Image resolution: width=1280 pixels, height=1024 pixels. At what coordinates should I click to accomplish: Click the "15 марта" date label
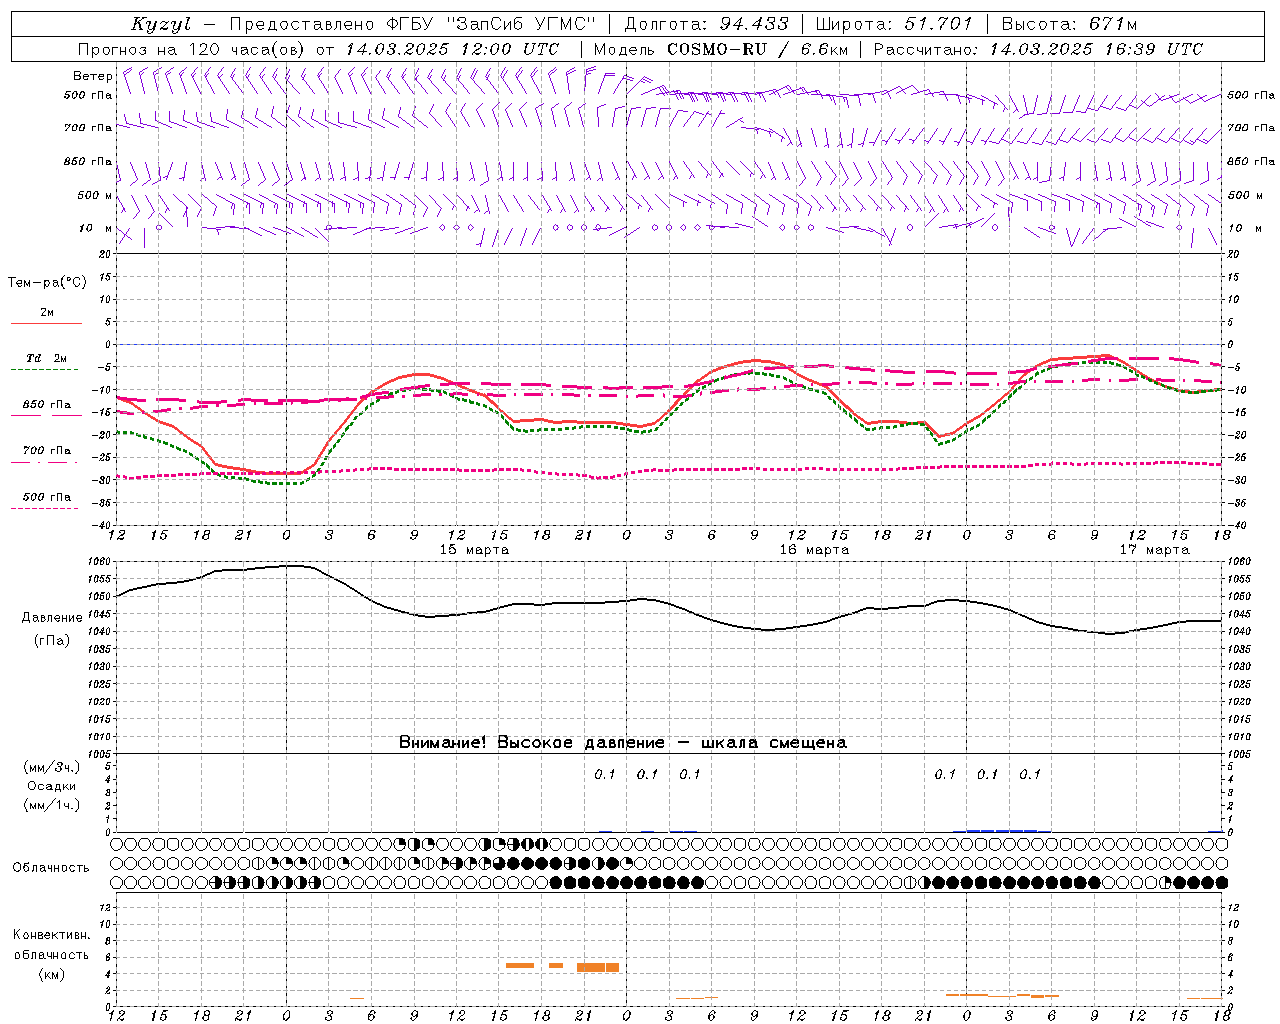click(x=474, y=550)
